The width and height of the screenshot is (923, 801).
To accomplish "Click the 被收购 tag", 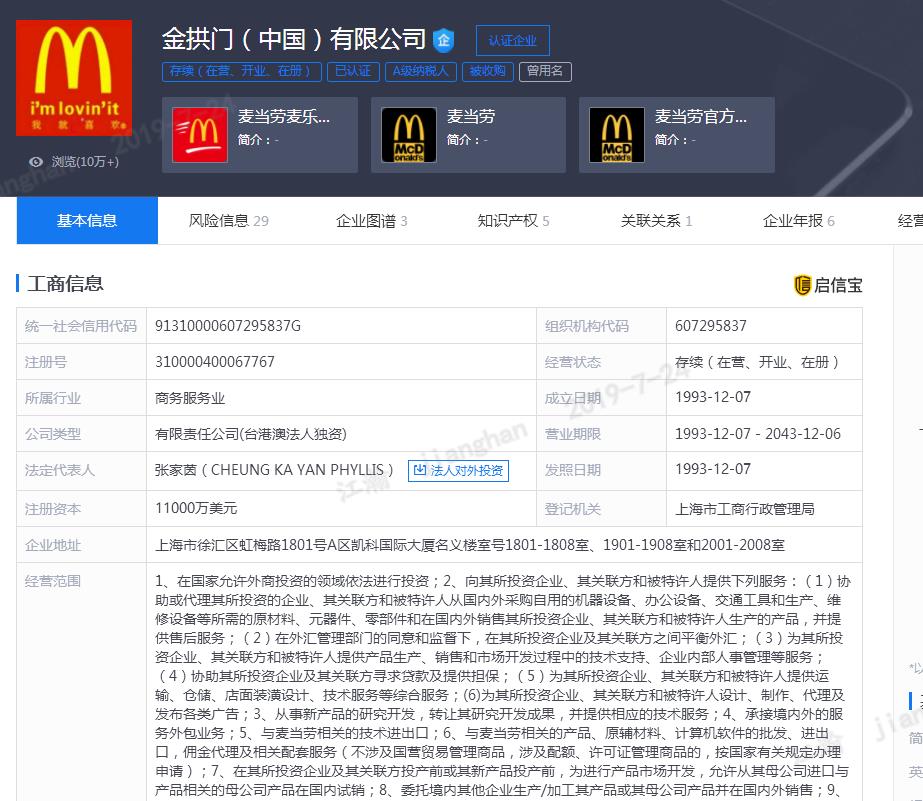I will pyautogui.click(x=487, y=71).
